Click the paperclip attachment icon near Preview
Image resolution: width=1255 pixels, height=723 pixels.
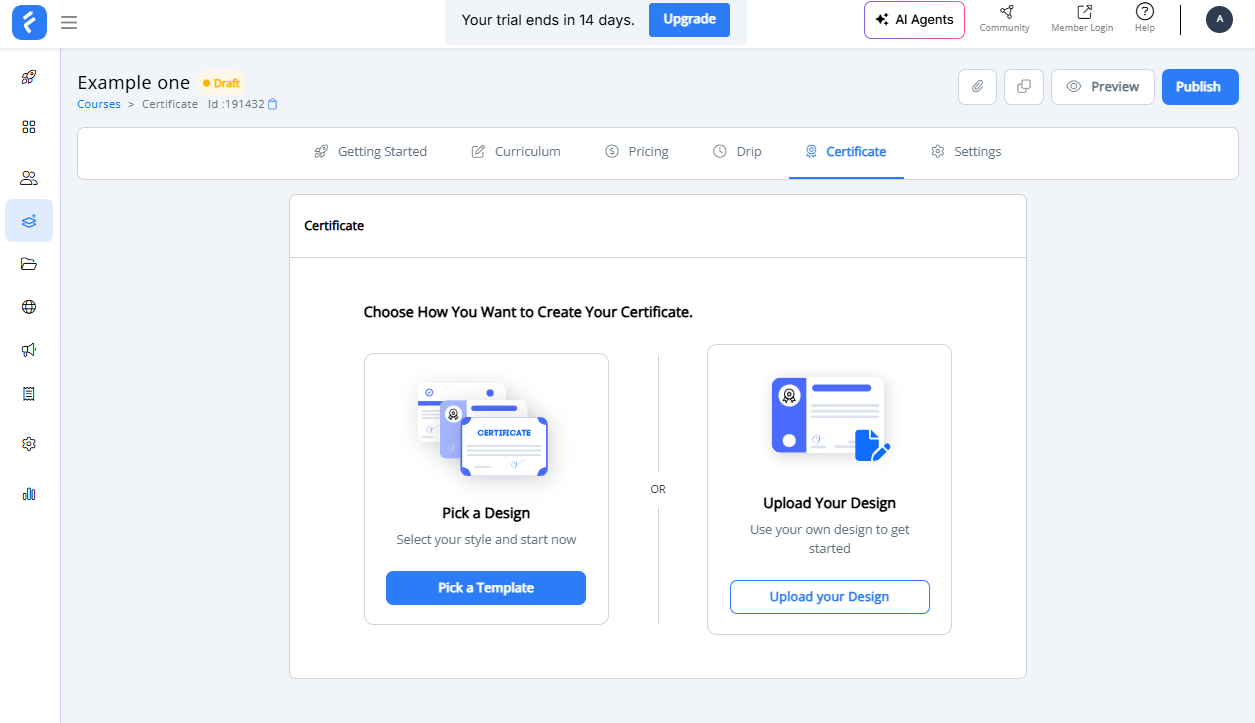[x=977, y=87]
